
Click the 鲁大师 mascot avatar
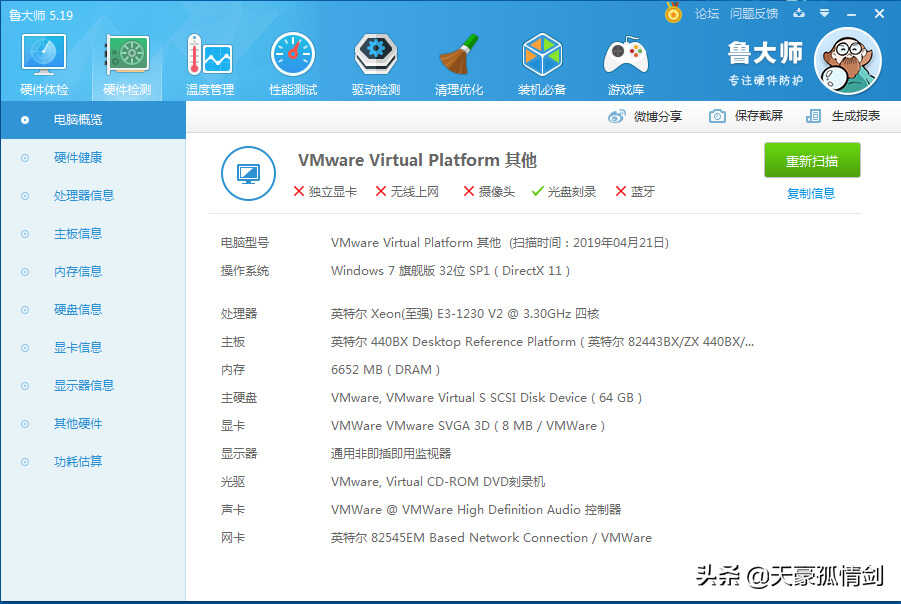848,61
